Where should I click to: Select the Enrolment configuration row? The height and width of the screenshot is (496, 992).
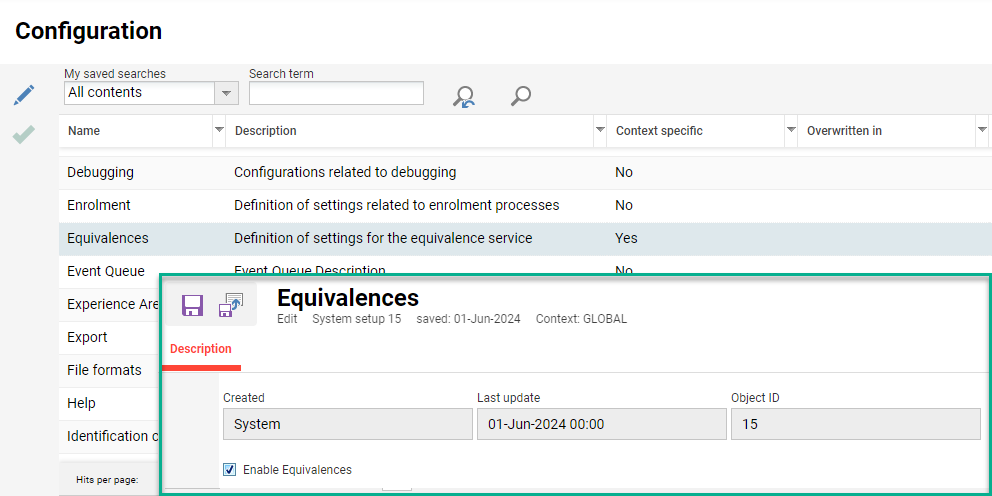[99, 205]
